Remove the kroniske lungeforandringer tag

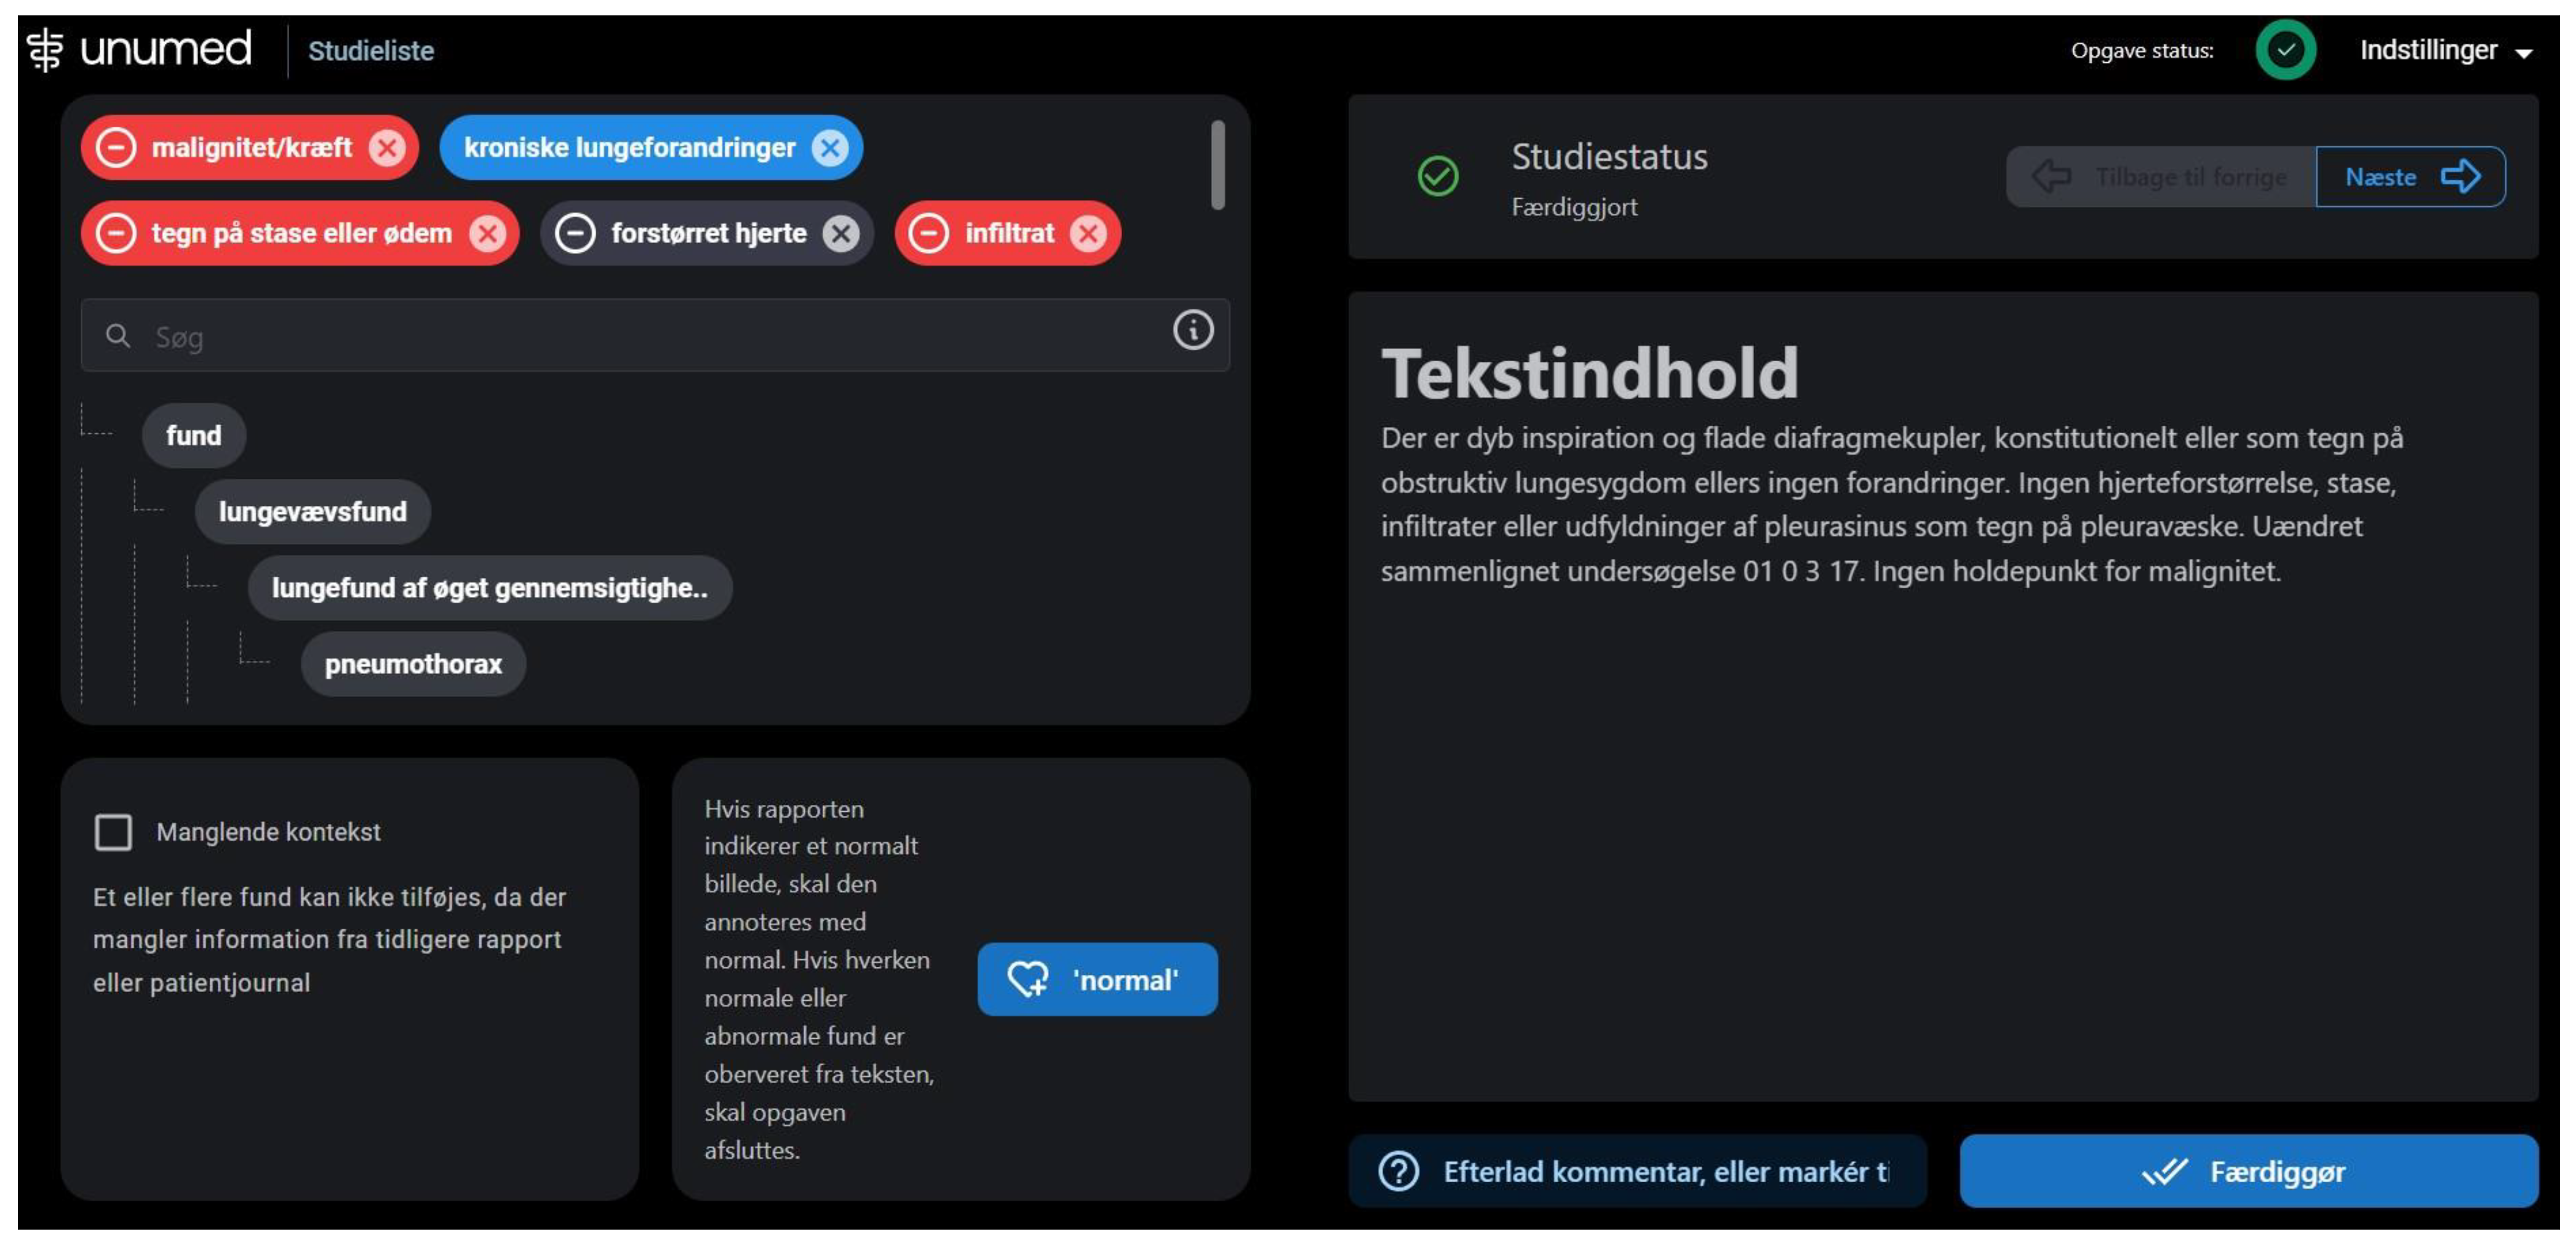pos(829,148)
